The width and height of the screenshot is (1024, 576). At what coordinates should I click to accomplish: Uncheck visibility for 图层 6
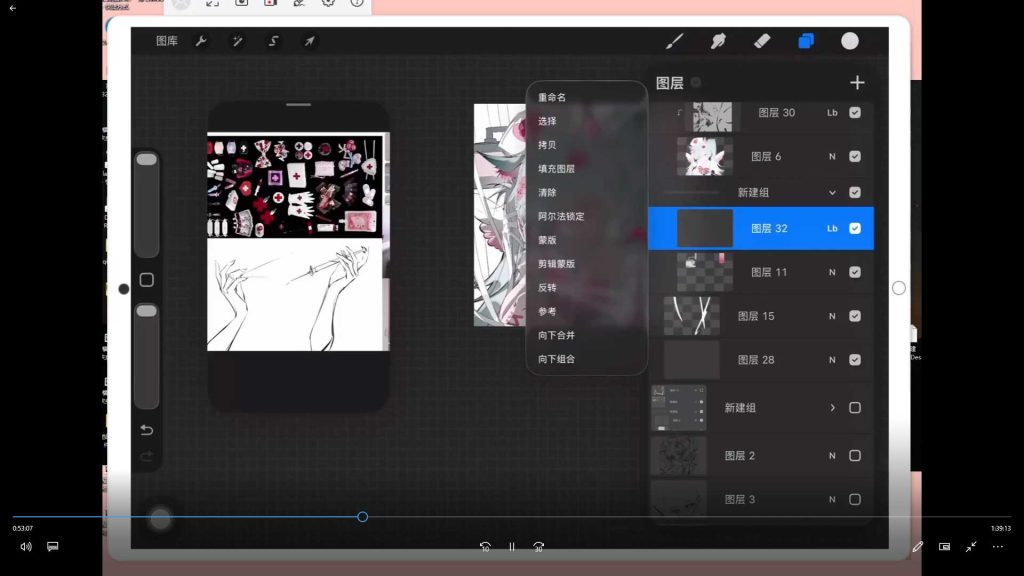855,157
